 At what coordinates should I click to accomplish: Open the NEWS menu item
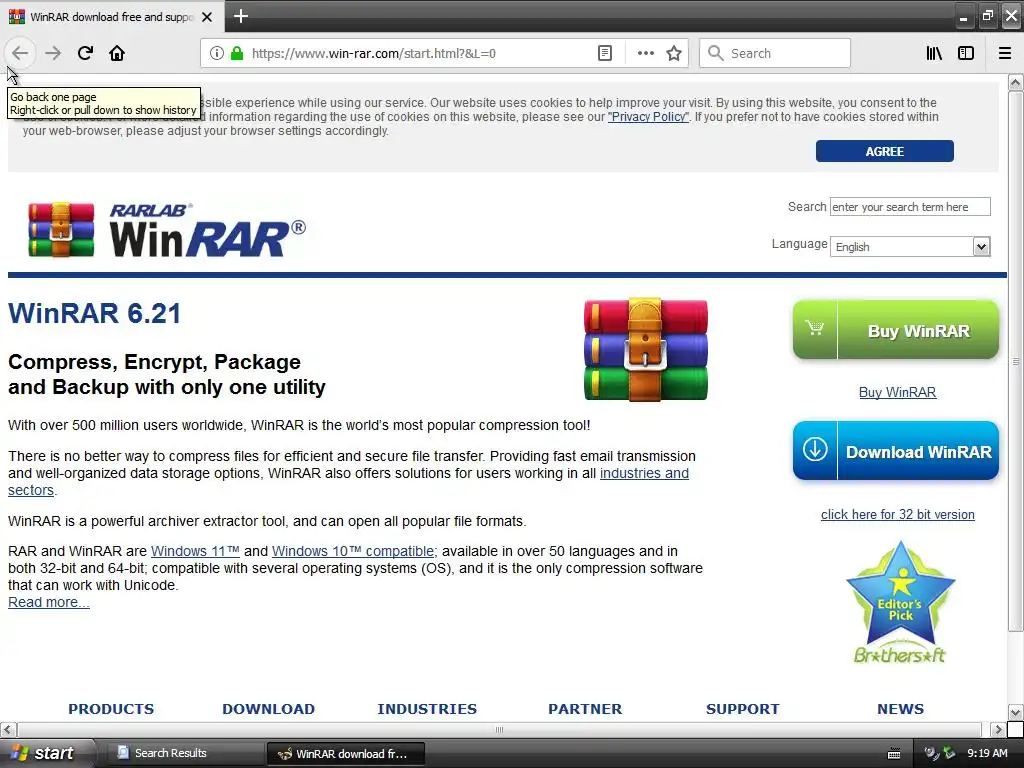point(900,709)
